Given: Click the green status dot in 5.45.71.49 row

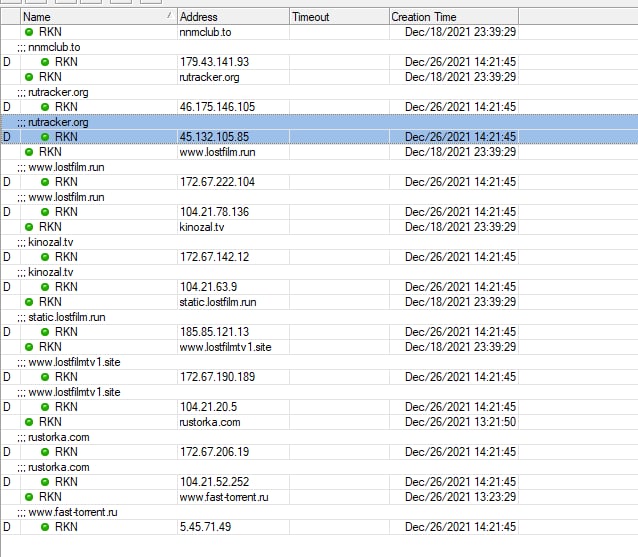Looking at the screenshot, I should [45, 527].
